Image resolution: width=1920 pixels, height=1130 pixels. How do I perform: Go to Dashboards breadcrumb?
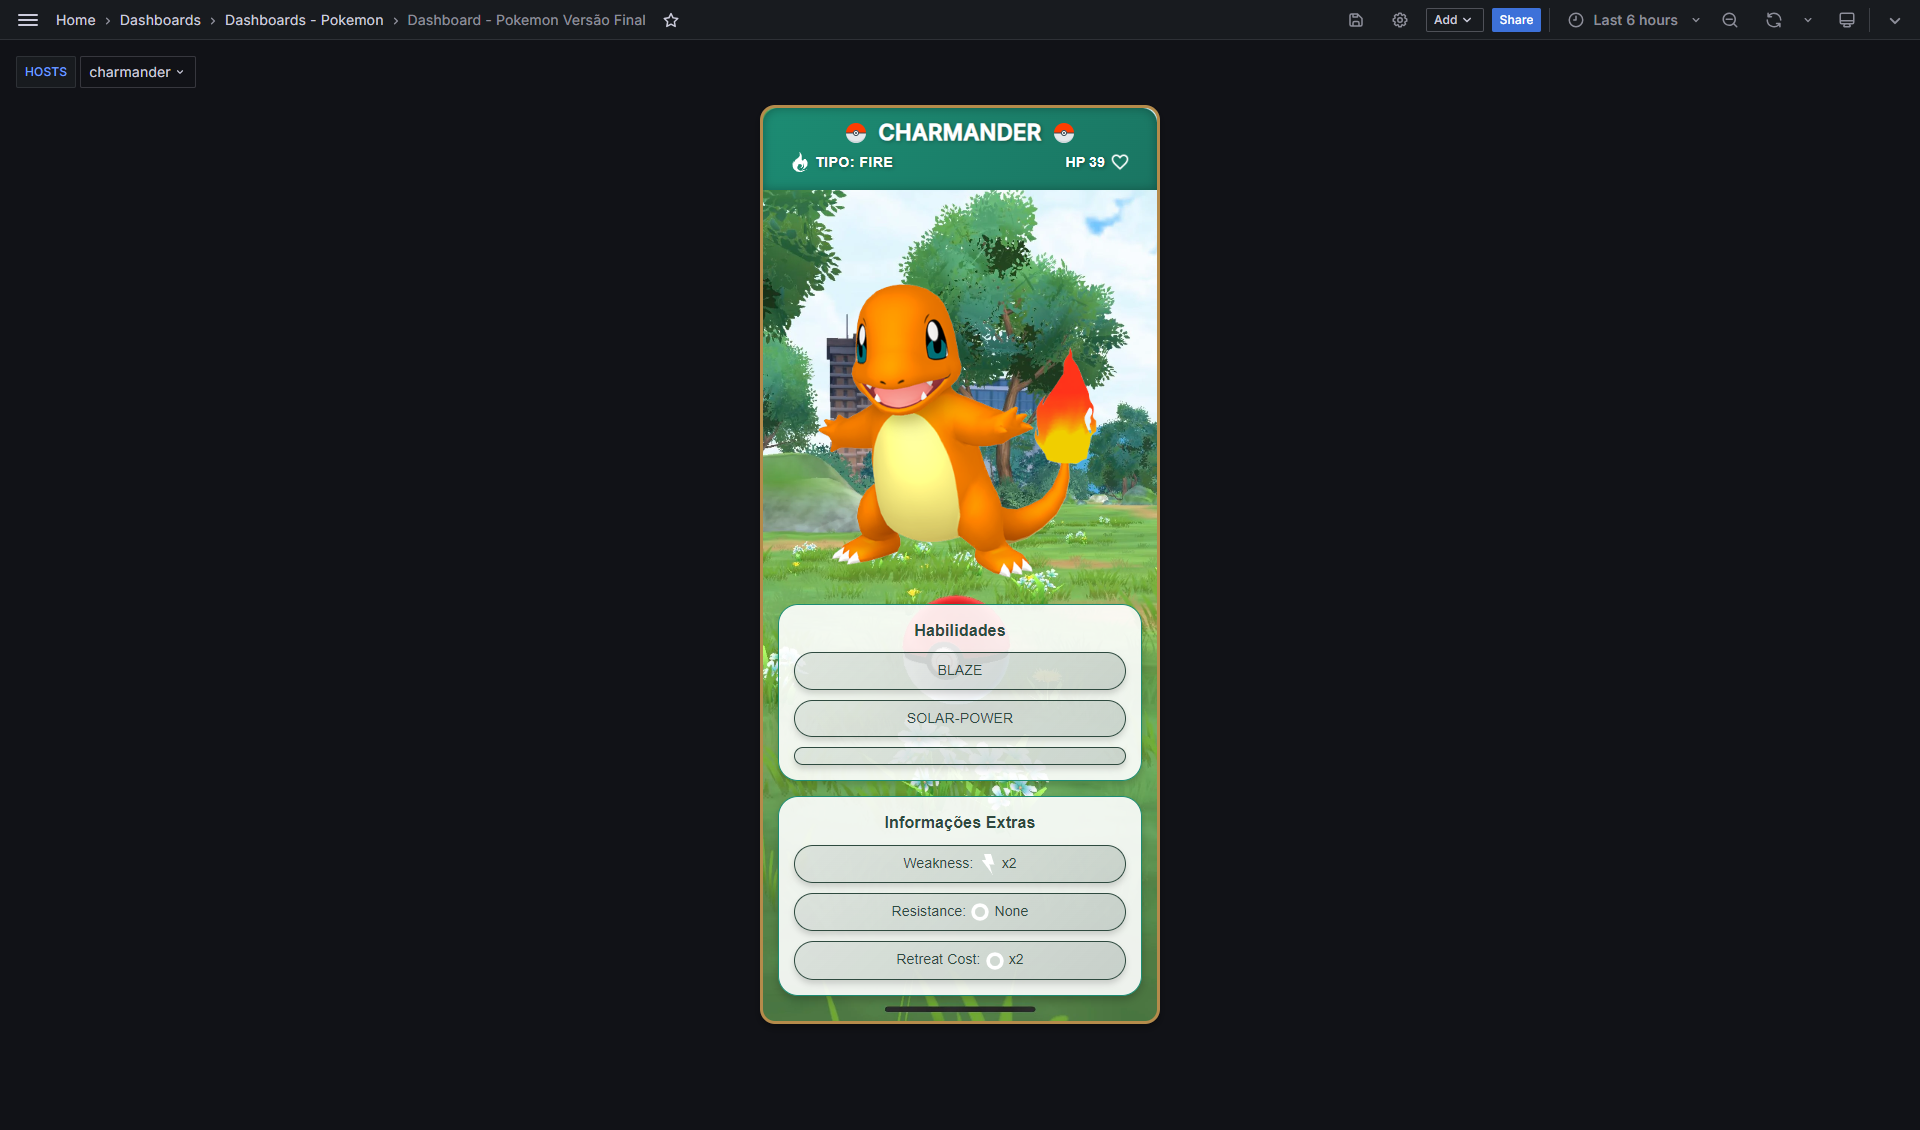(x=160, y=20)
